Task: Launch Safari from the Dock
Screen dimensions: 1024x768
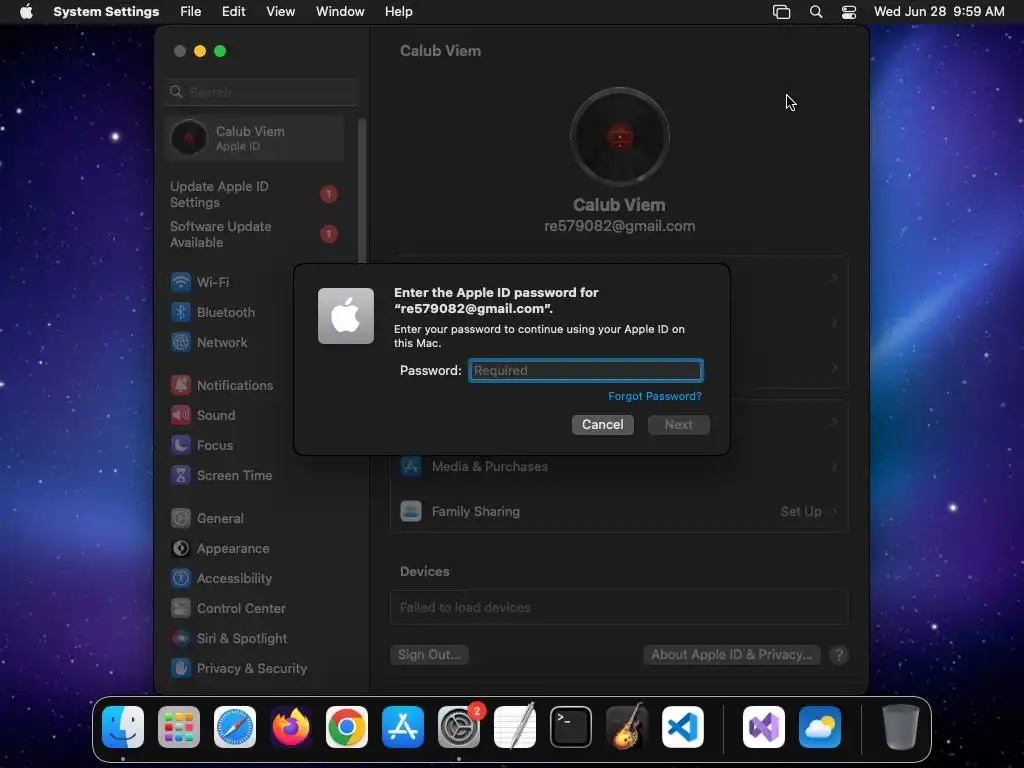Action: point(235,727)
